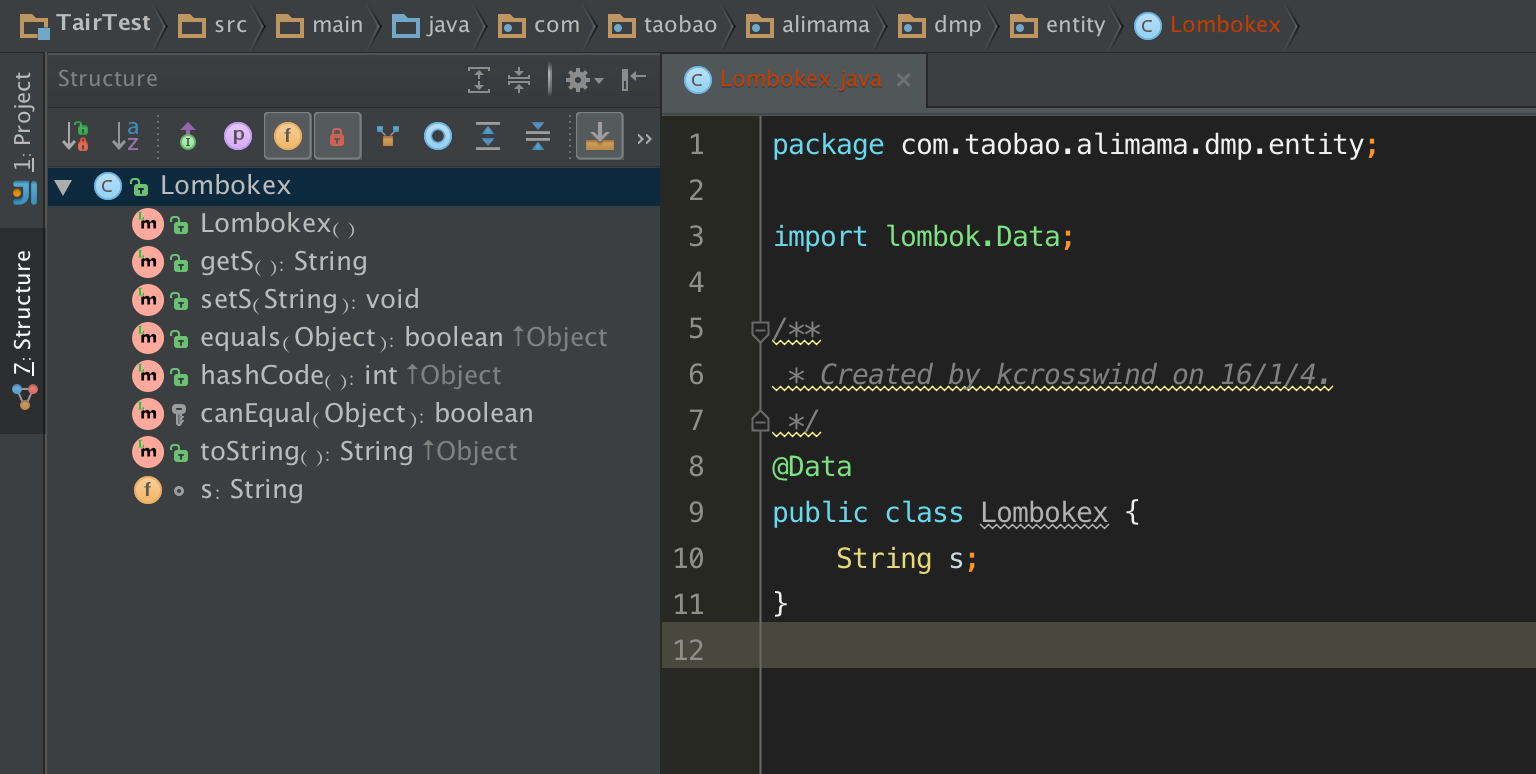This screenshot has height=774, width=1536.
Task: Click main folder breadcrumb
Action: [320, 25]
